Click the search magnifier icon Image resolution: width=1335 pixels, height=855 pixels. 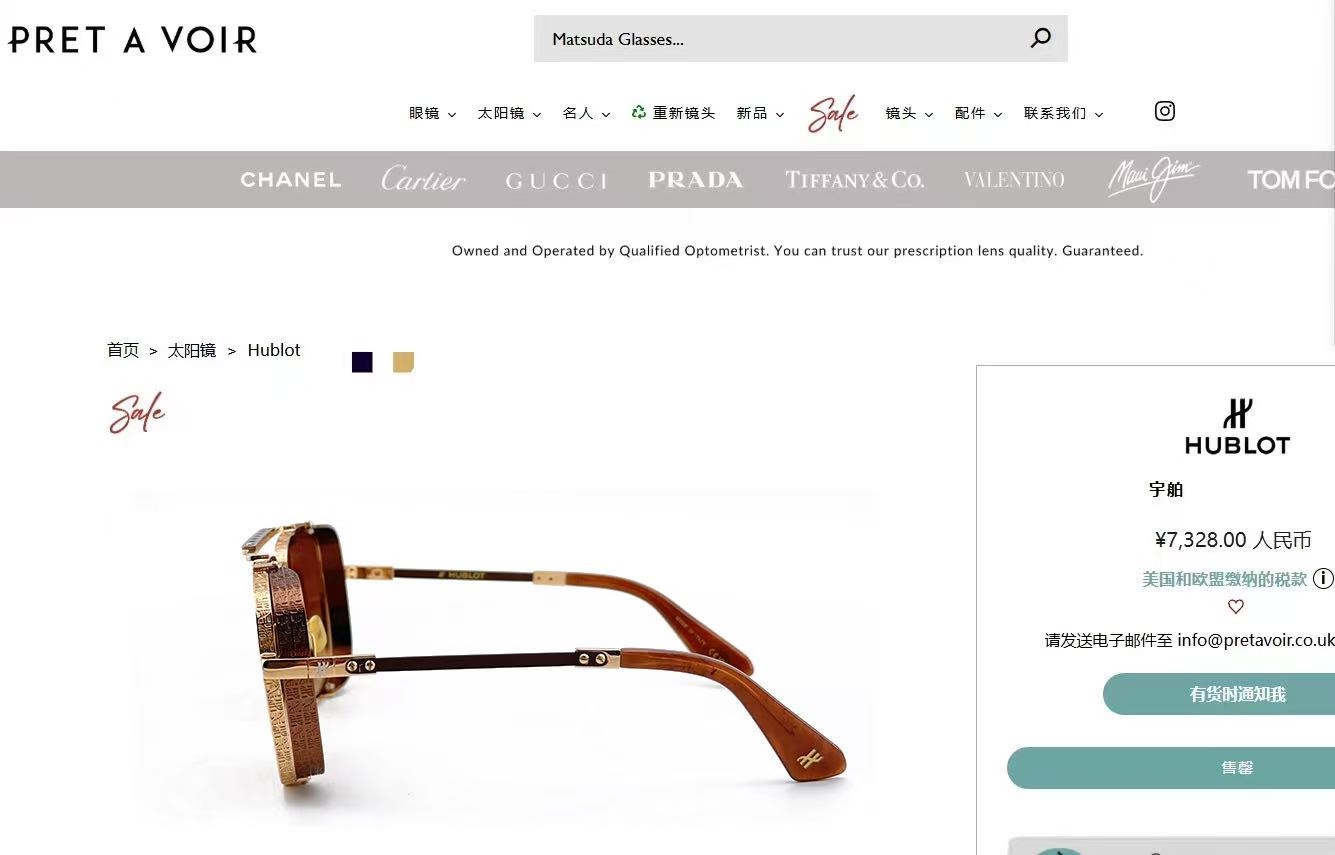(1041, 38)
